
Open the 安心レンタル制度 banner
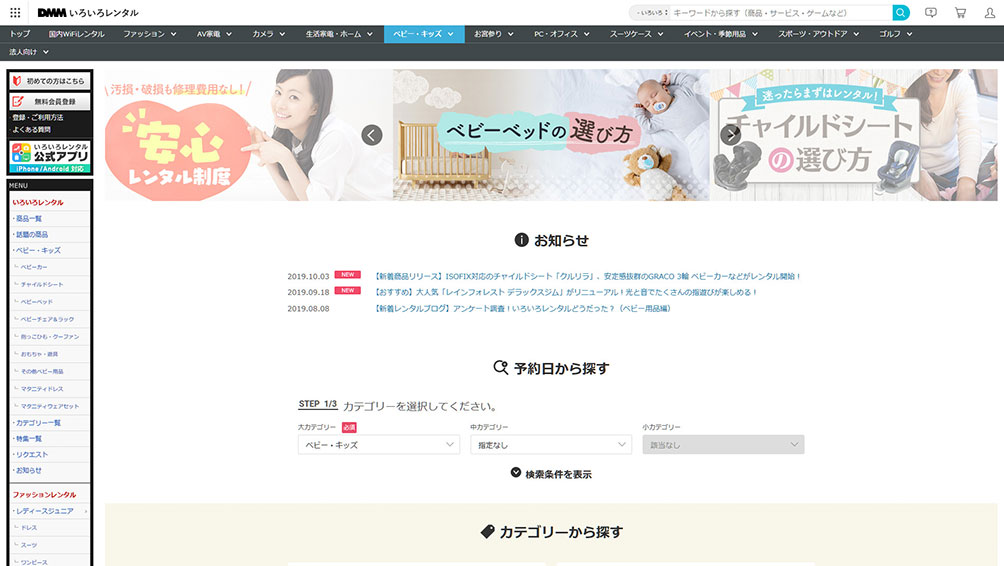pyautogui.click(x=248, y=135)
